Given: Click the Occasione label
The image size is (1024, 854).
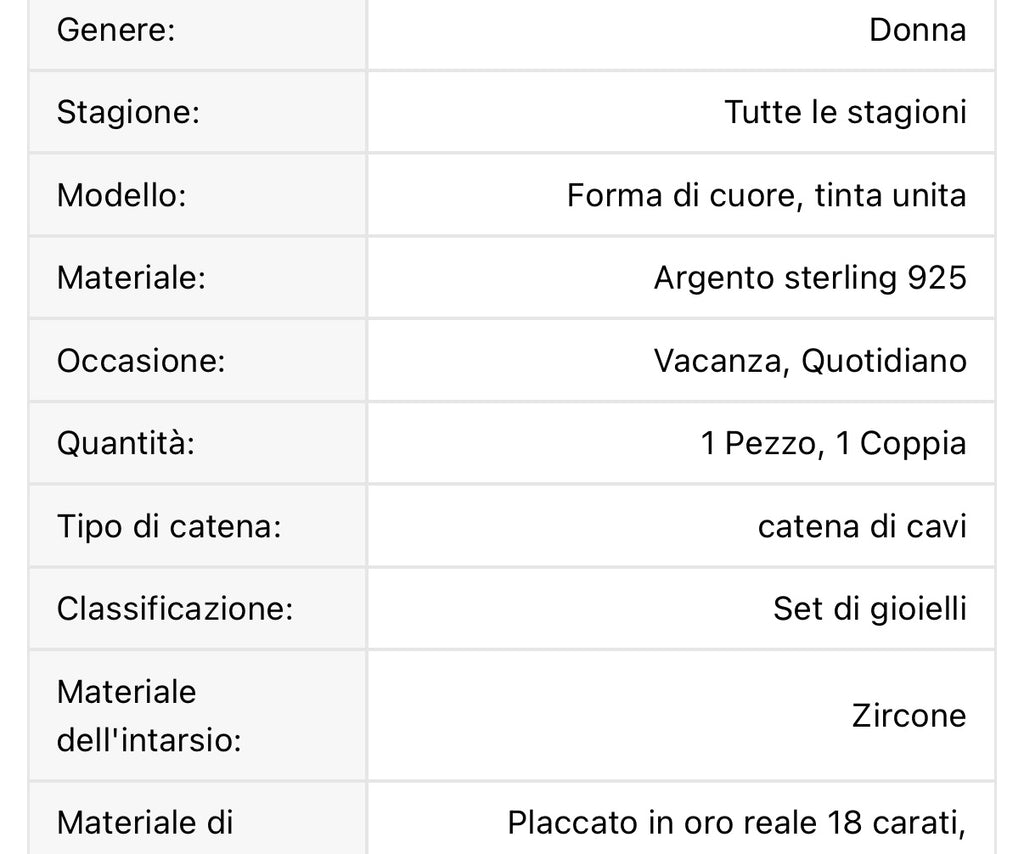Looking at the screenshot, I should (141, 360).
